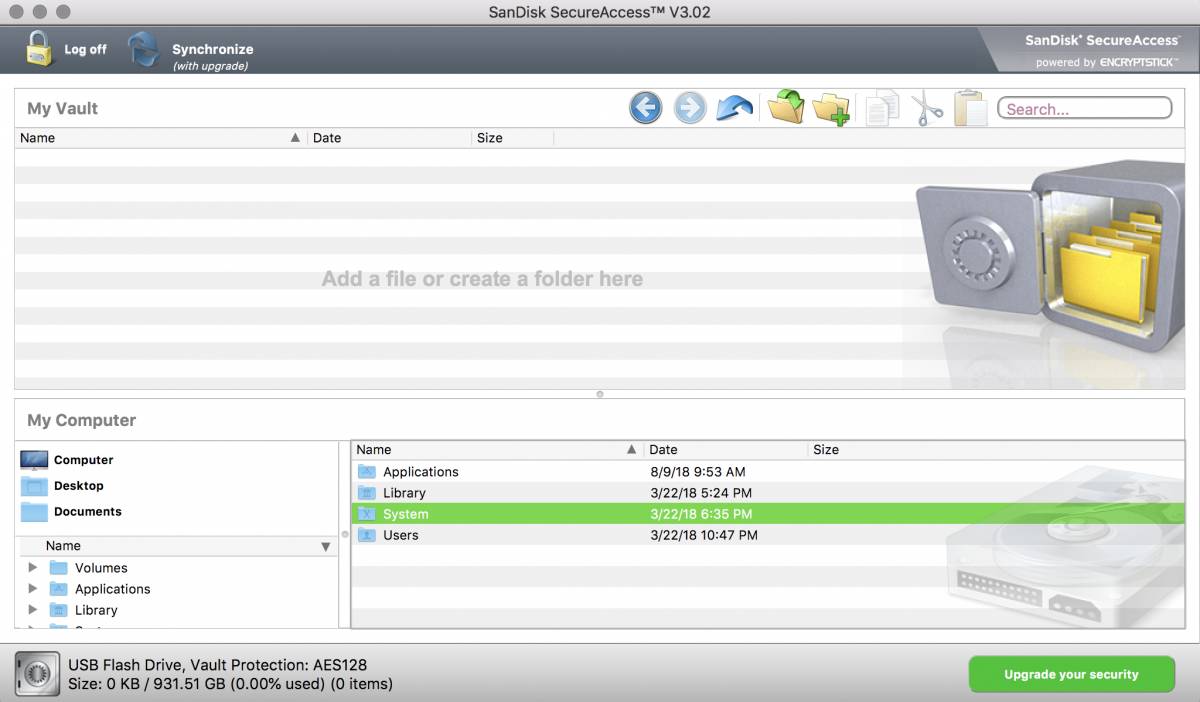This screenshot has width=1200, height=702.
Task: Click the forward navigation arrow
Action: [690, 108]
